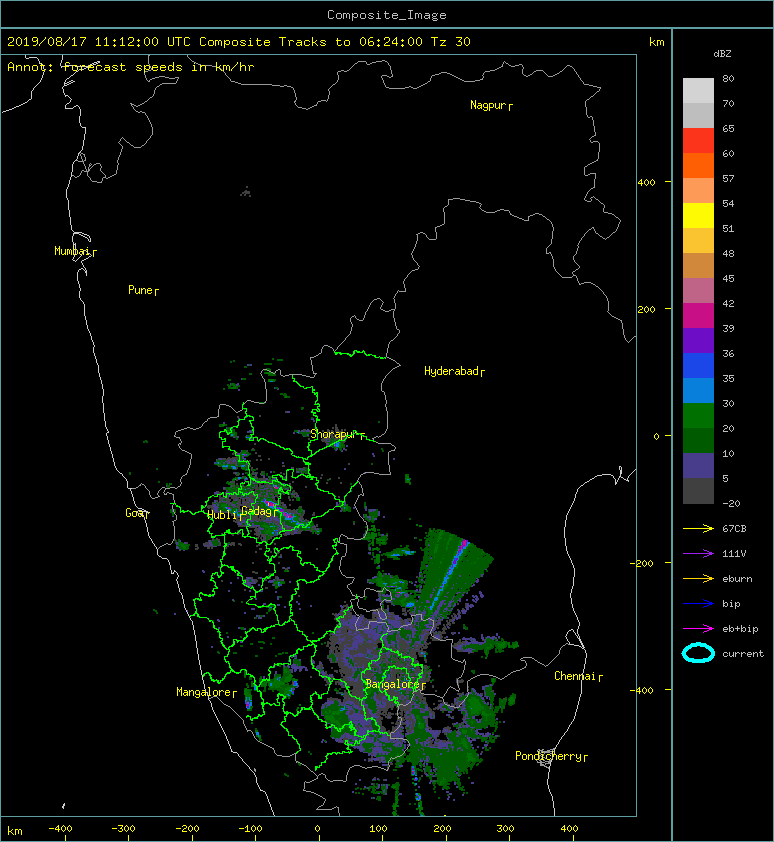
Task: Select the Hyderabad city label
Action: [451, 371]
